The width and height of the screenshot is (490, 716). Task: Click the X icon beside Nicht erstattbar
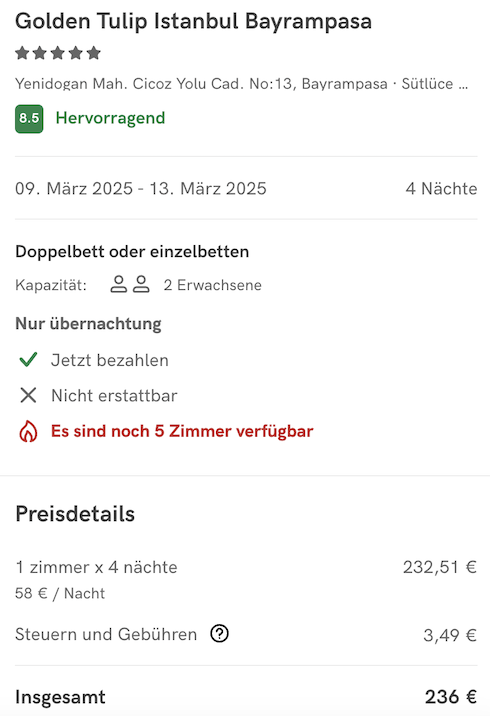pyautogui.click(x=28, y=395)
